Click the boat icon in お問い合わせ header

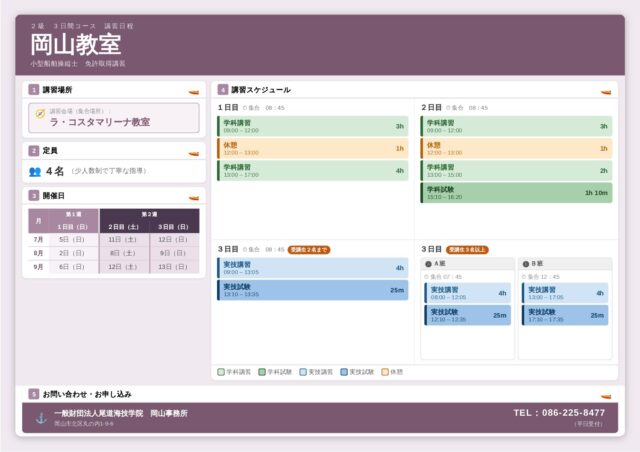click(x=606, y=396)
